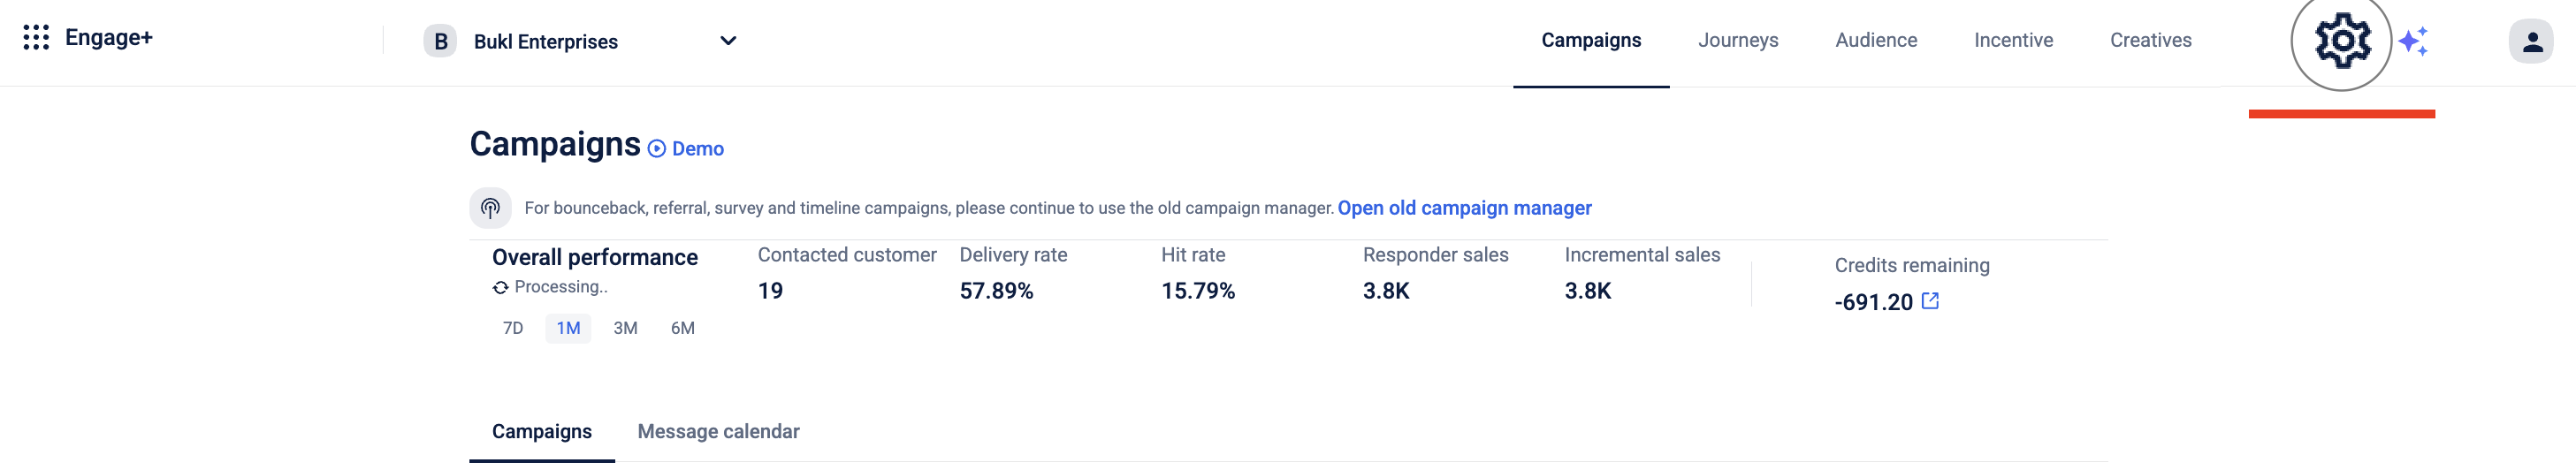This screenshot has width=2576, height=470.
Task: Click the Processing refresh icon
Action: pos(500,287)
